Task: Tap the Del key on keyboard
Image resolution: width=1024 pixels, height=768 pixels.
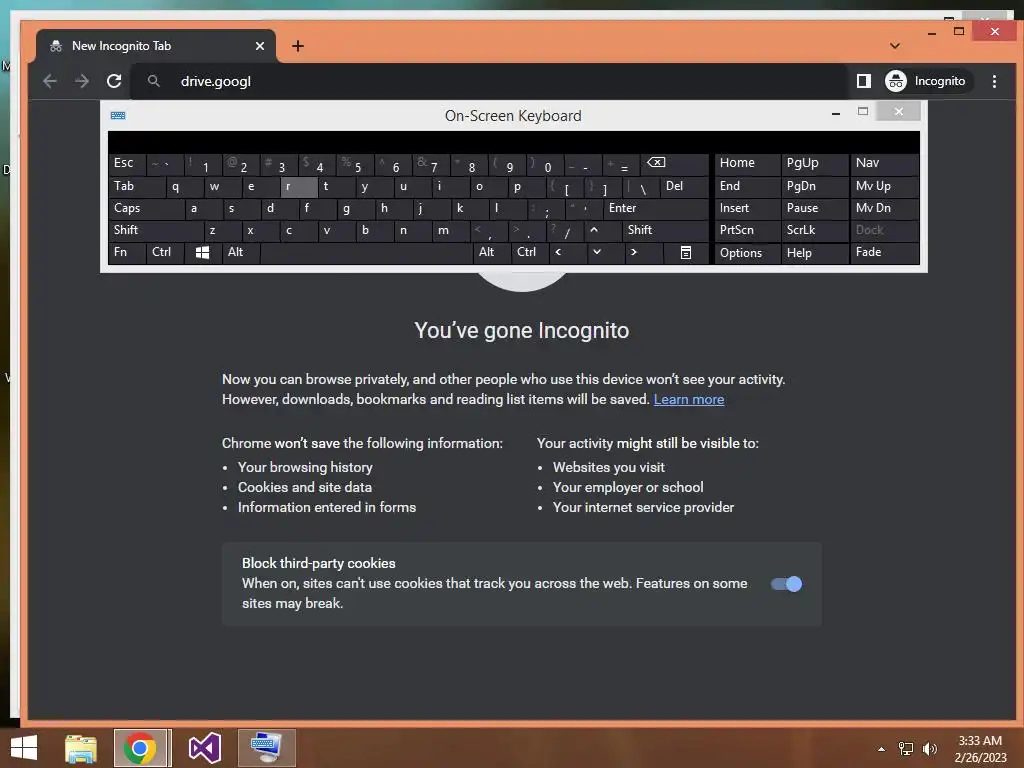Action: point(684,187)
